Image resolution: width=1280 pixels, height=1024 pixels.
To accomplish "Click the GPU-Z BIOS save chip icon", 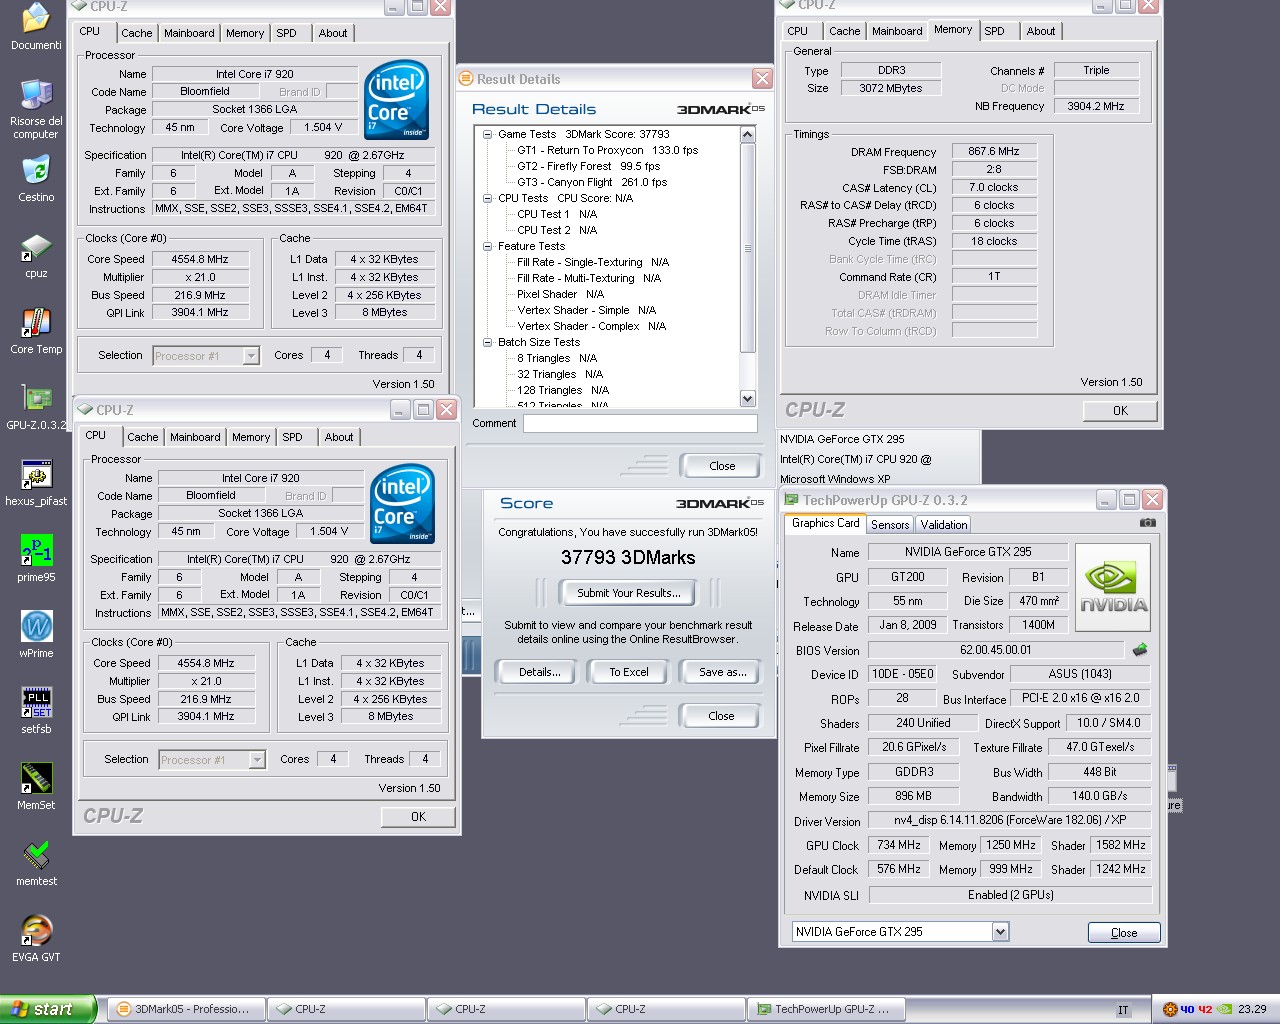I will click(1139, 650).
